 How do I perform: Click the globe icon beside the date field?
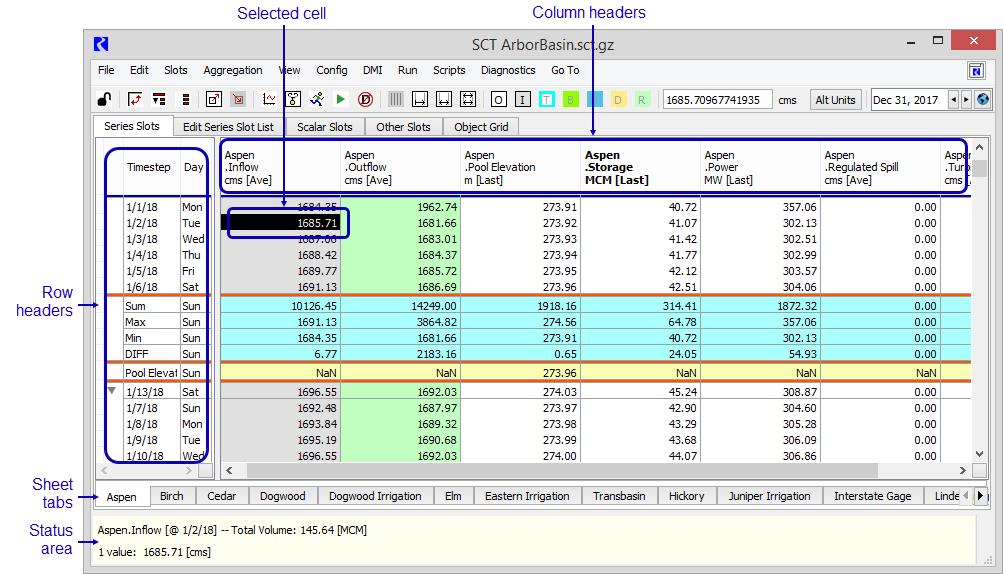[982, 99]
